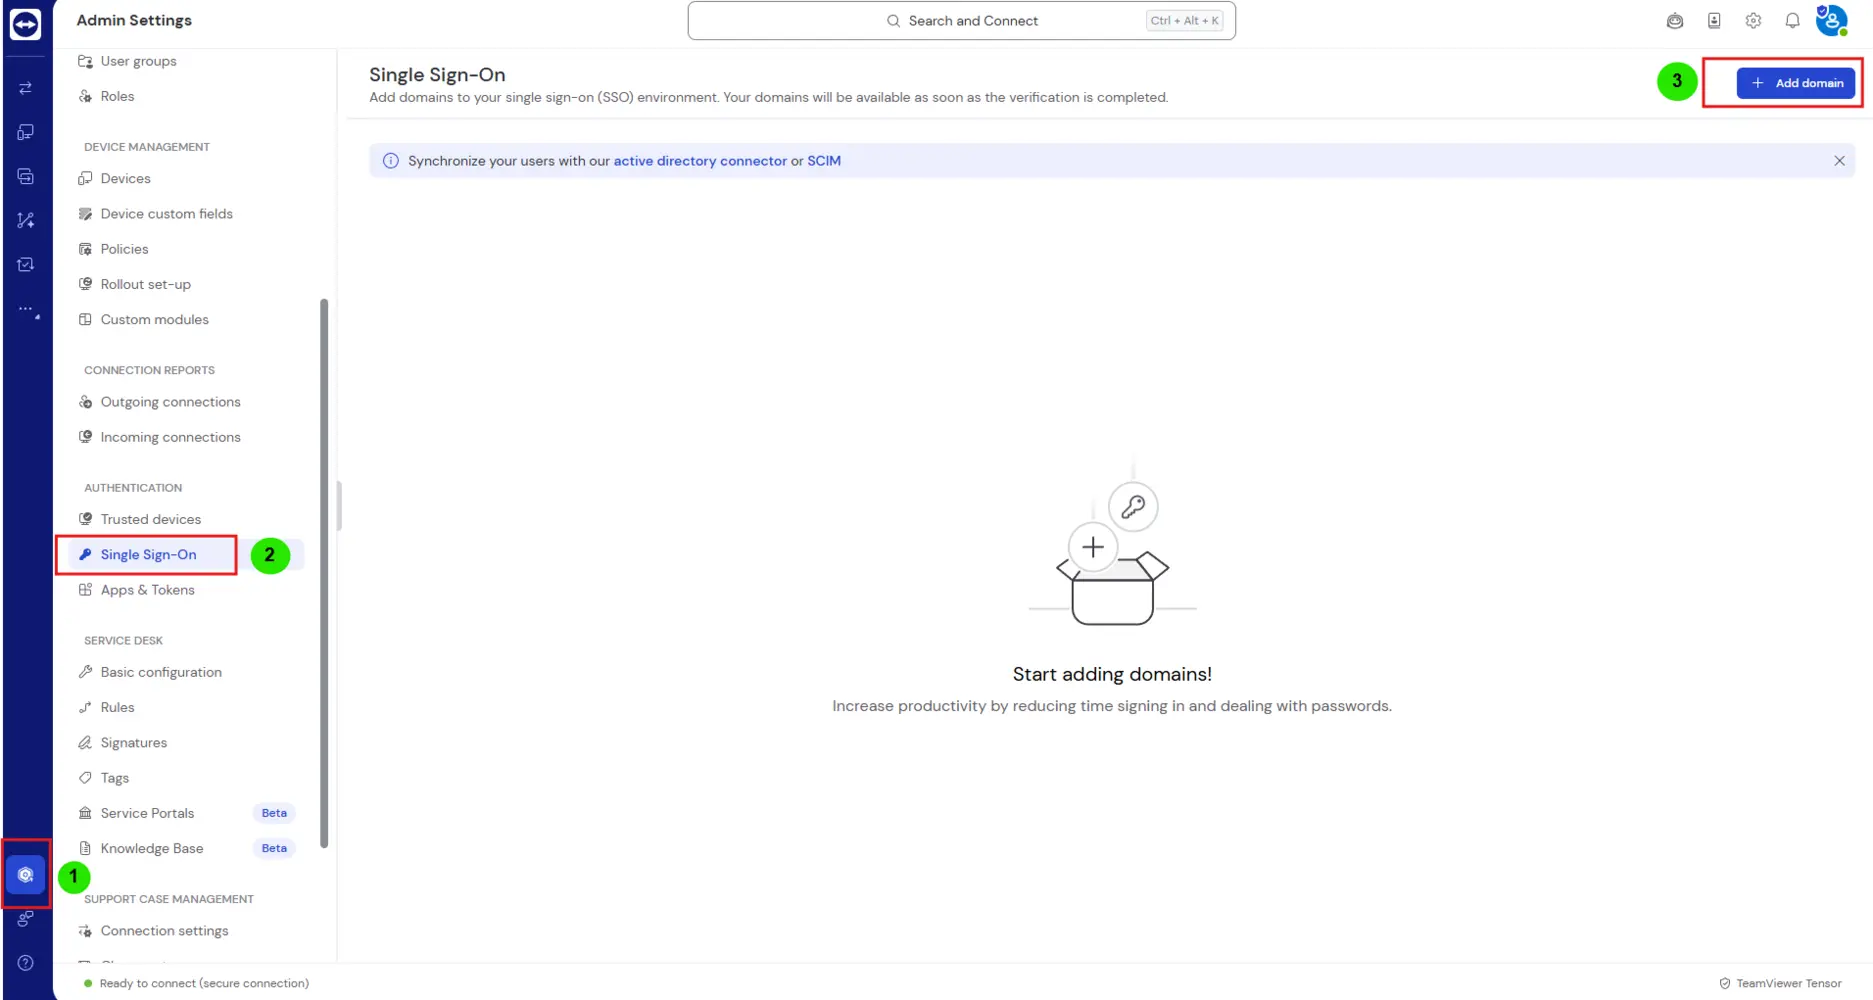Open the Help question mark icon
The image size is (1873, 1000).
26,963
